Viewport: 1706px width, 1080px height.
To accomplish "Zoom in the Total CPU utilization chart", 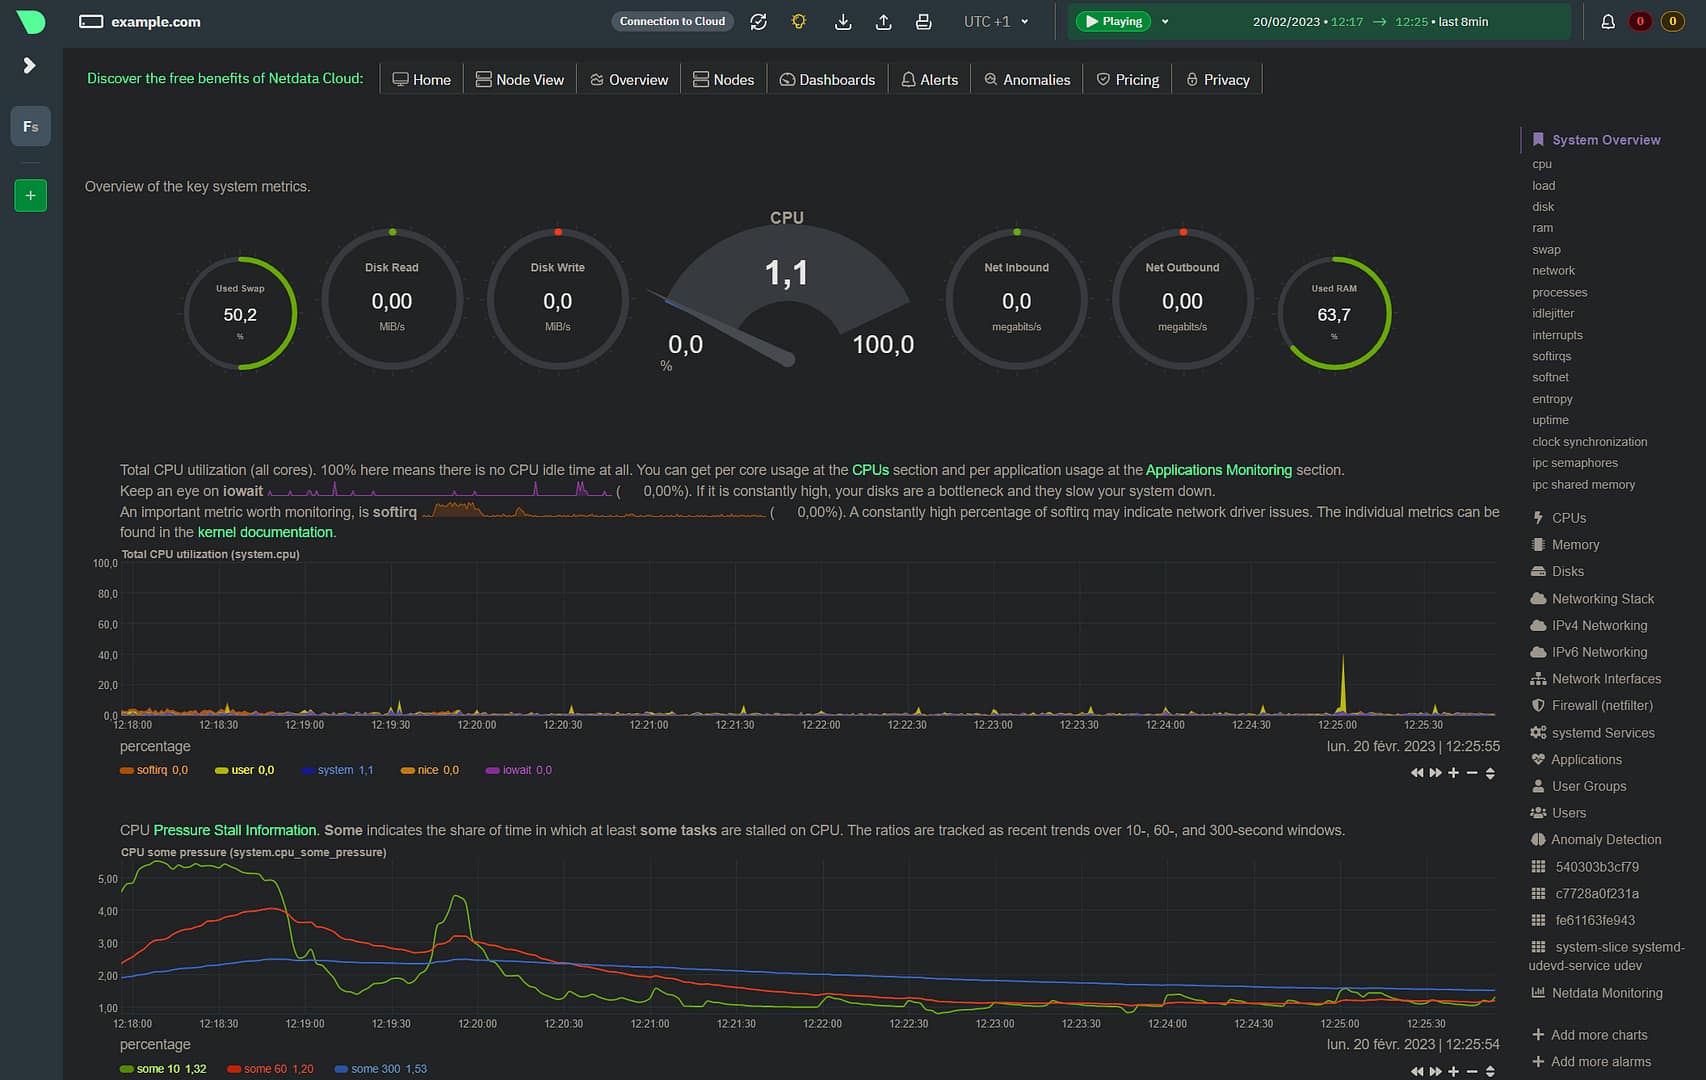I will pyautogui.click(x=1453, y=773).
